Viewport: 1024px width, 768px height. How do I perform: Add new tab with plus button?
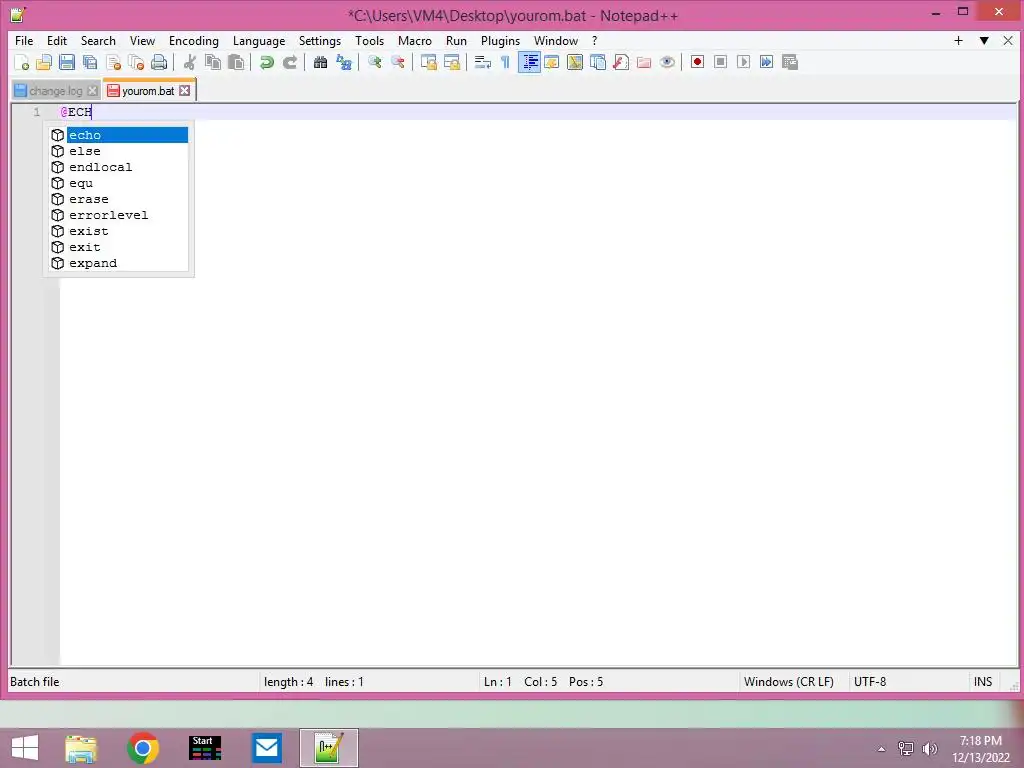click(x=959, y=40)
